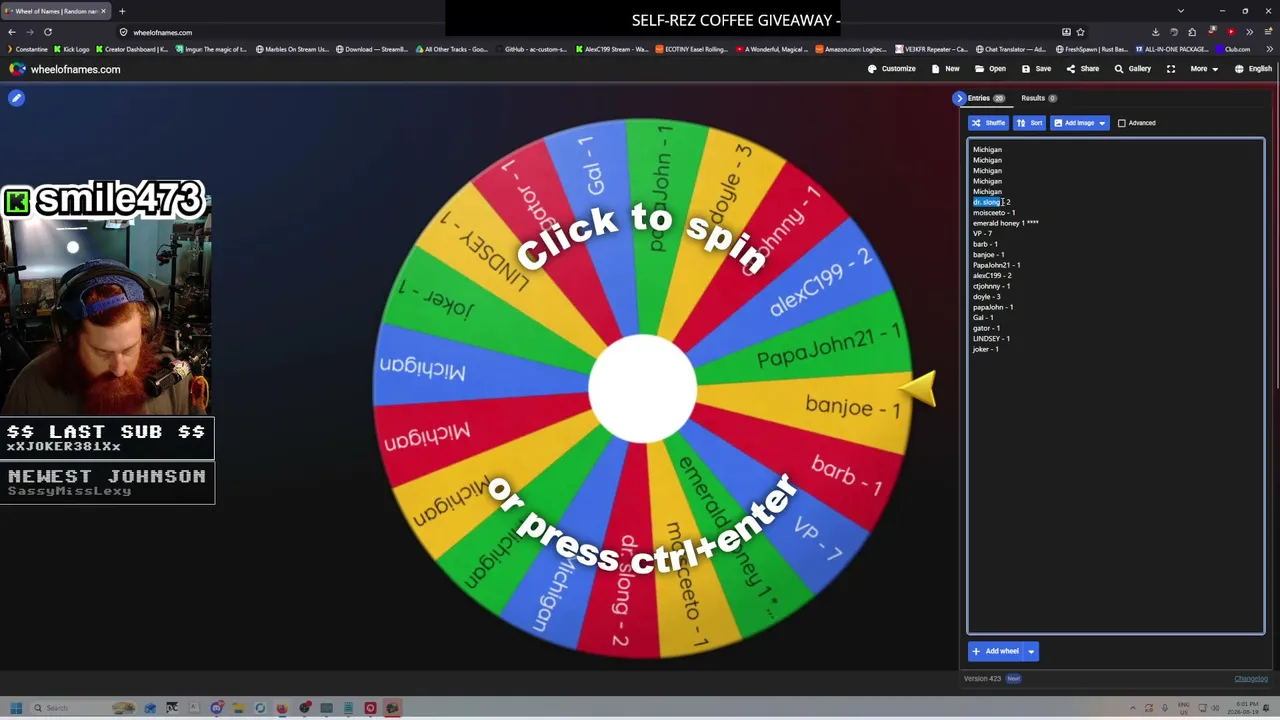The height and width of the screenshot is (720, 1280).
Task: Shuffle the wheel entries
Action: 988,123
